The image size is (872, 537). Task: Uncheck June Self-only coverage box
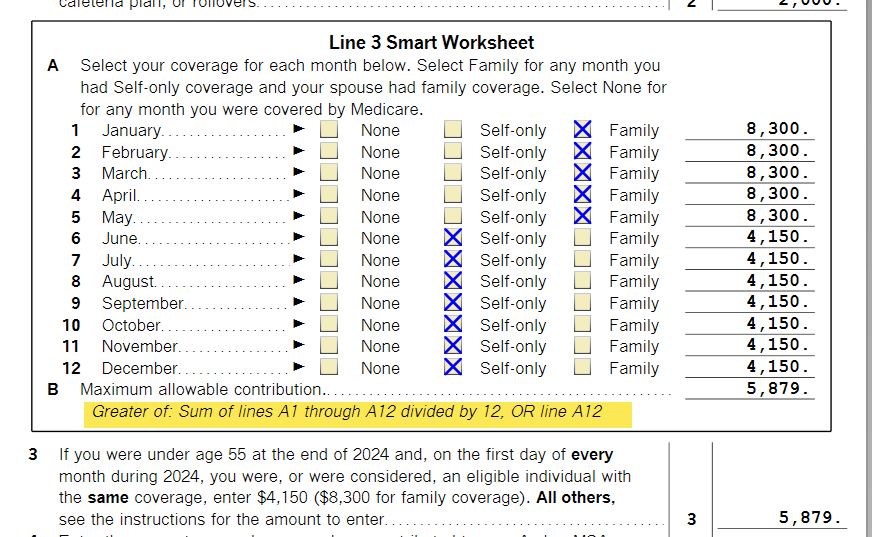pos(453,238)
